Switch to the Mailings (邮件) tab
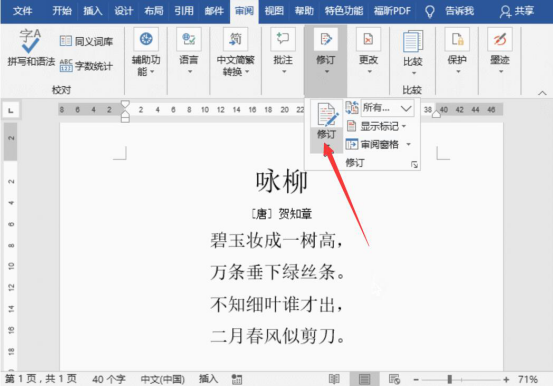Viewport: 554px width, 387px height. point(214,11)
